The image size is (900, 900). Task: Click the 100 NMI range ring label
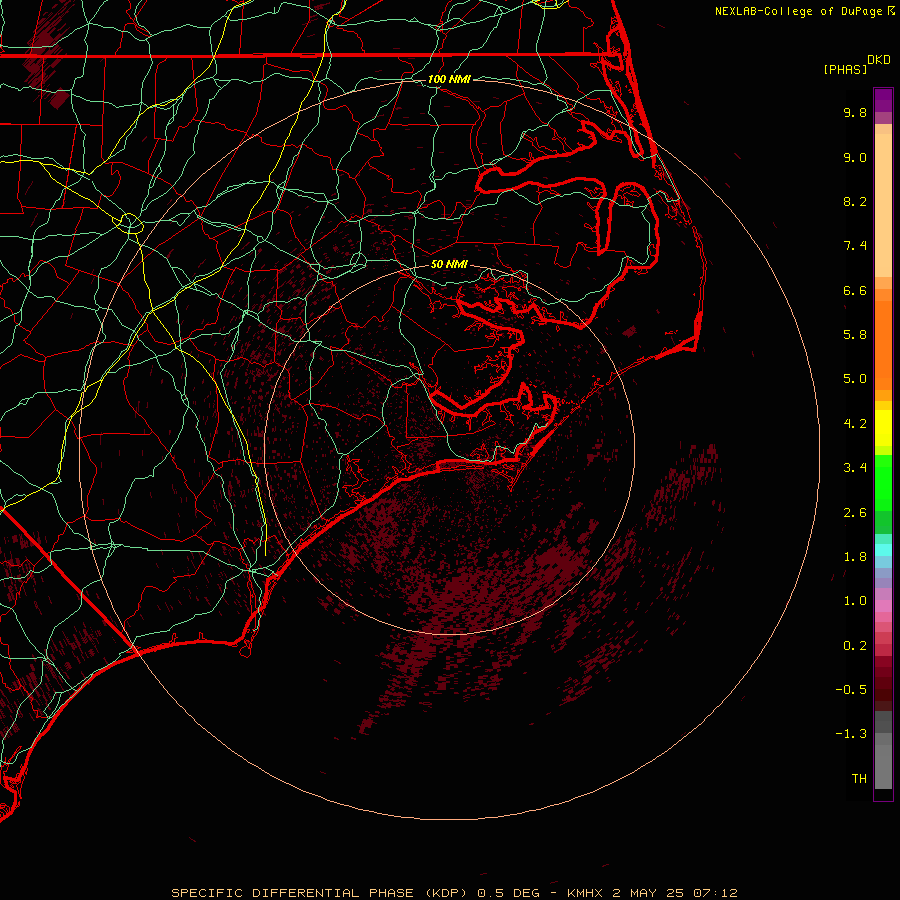[x=449, y=79]
